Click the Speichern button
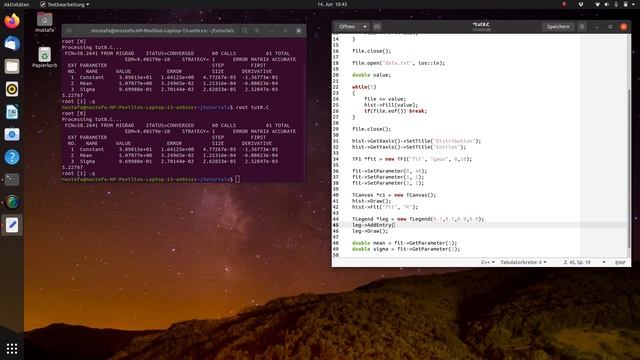 pyautogui.click(x=558, y=27)
